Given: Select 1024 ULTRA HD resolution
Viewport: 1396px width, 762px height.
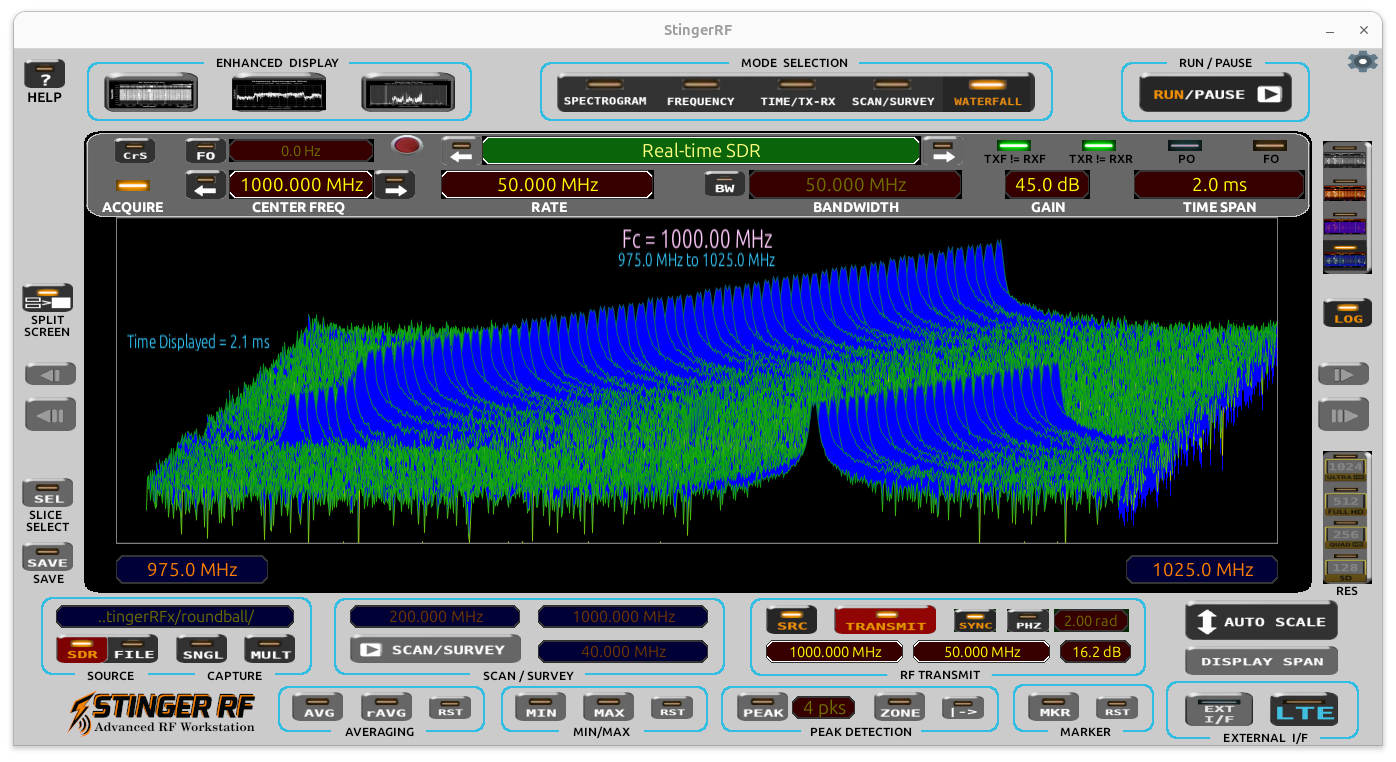Looking at the screenshot, I should point(1345,470).
